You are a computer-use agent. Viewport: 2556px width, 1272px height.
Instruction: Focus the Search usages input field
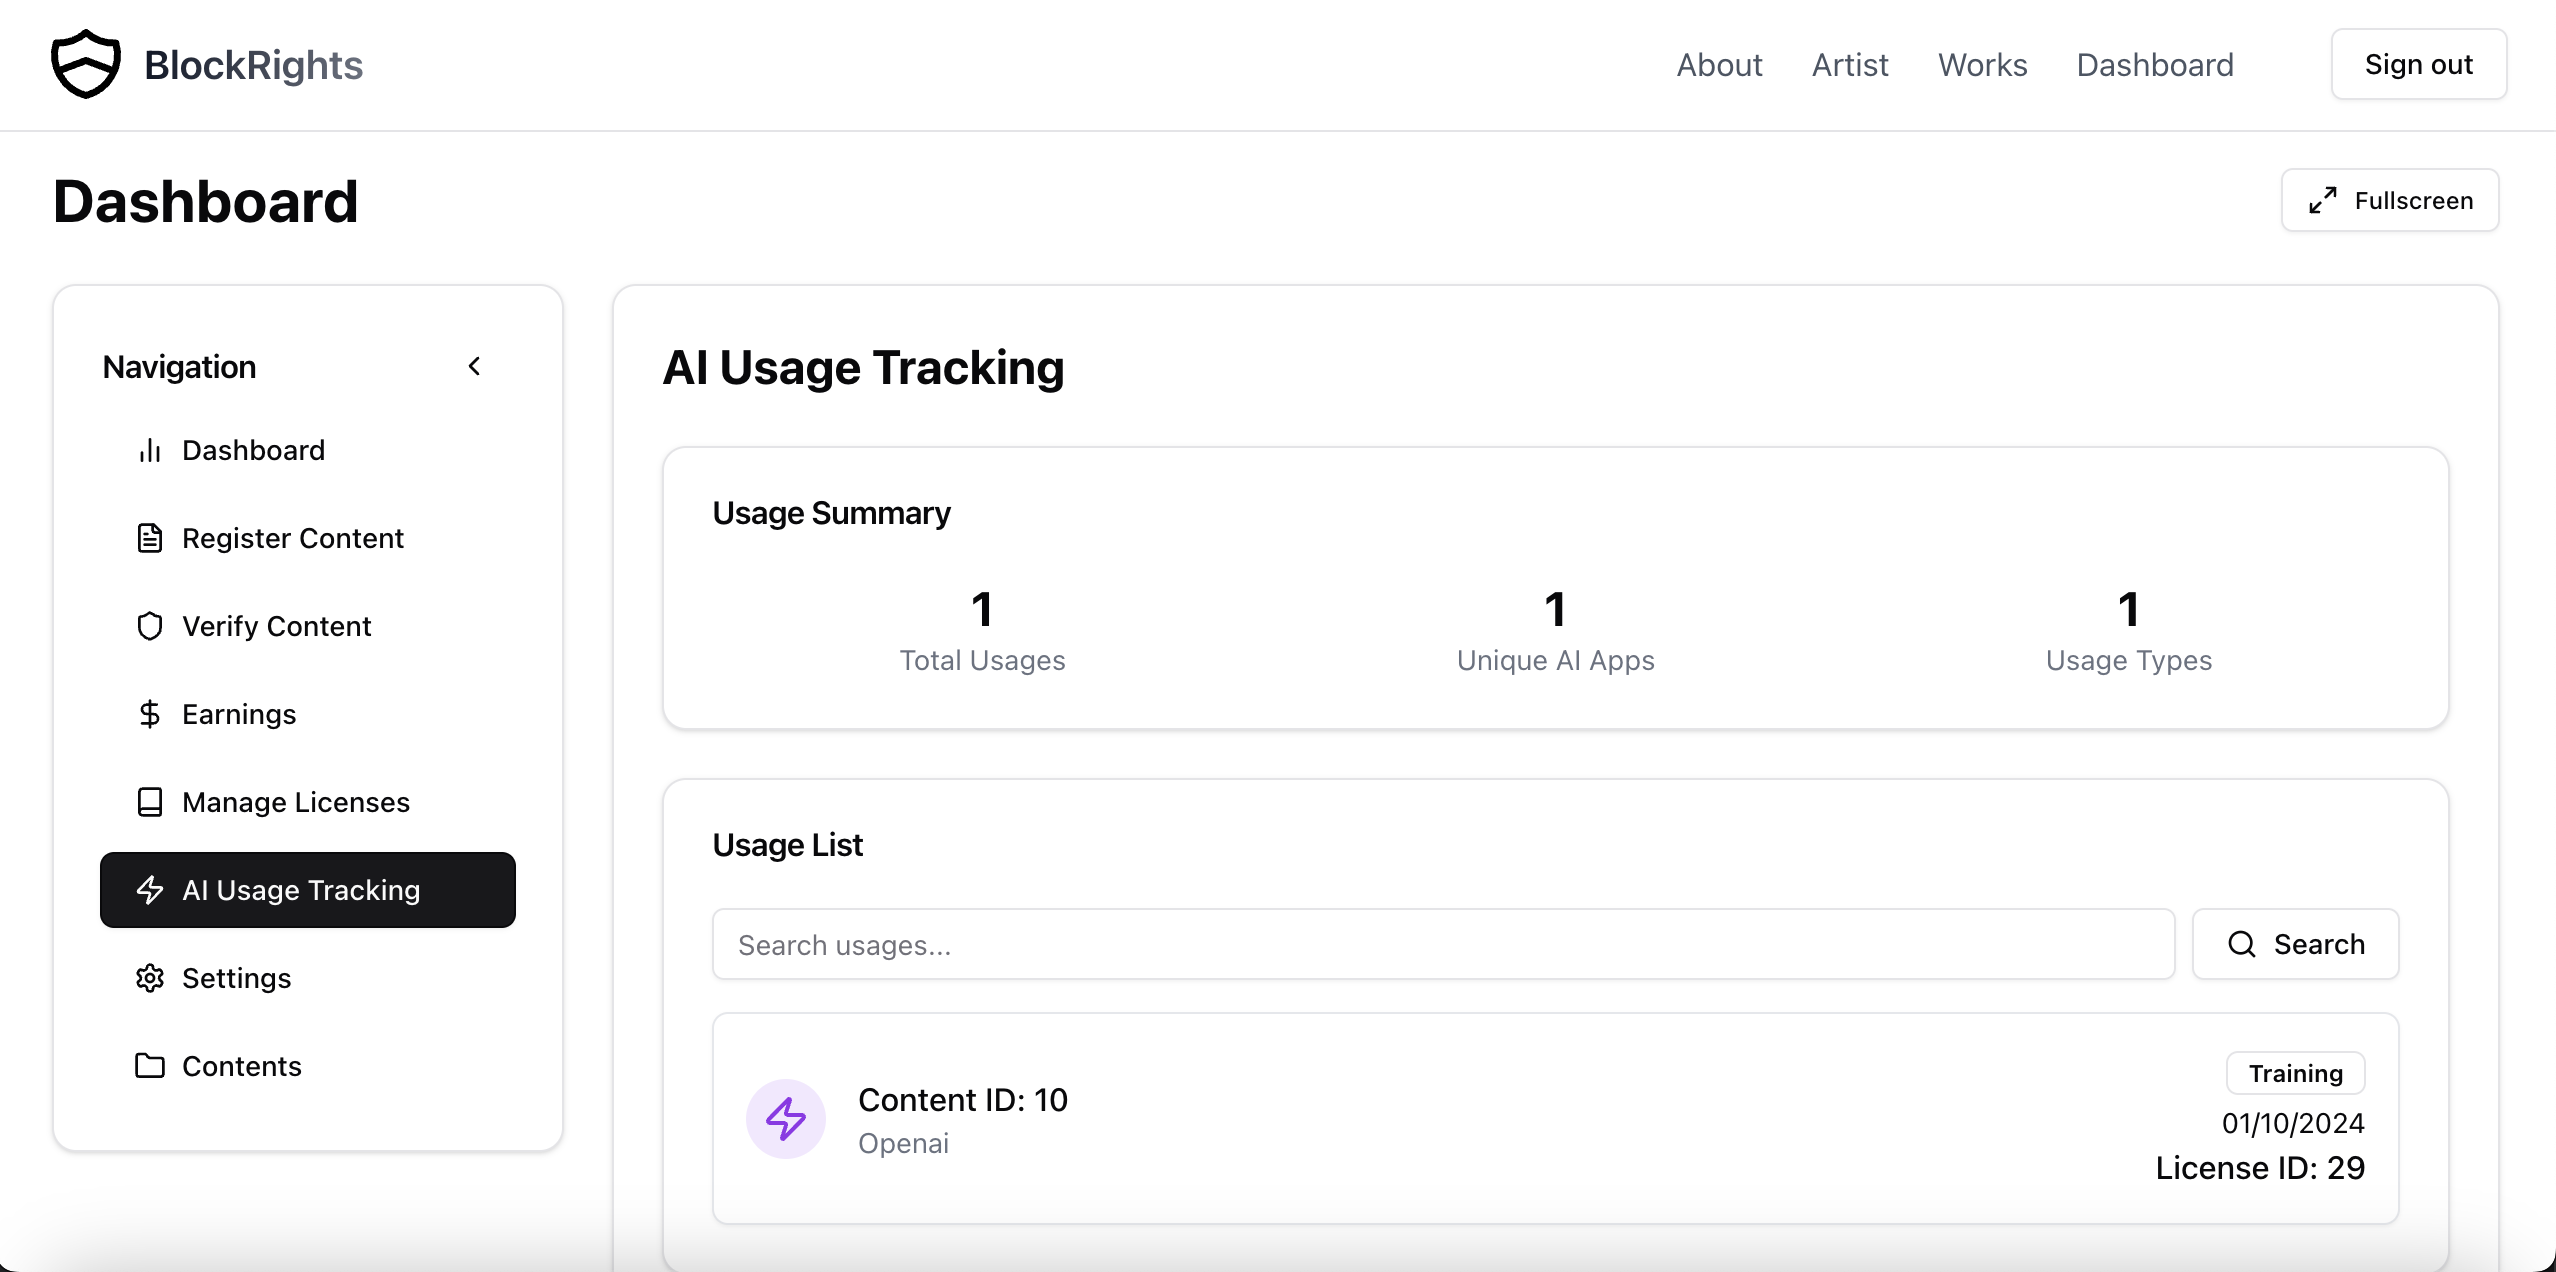click(1442, 944)
